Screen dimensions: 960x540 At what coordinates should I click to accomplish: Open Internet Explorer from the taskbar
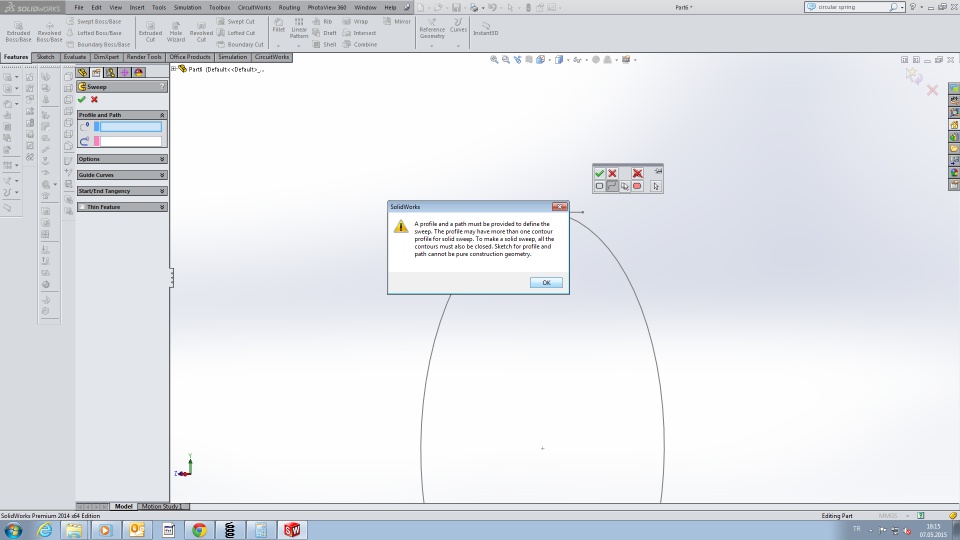pyautogui.click(x=45, y=530)
